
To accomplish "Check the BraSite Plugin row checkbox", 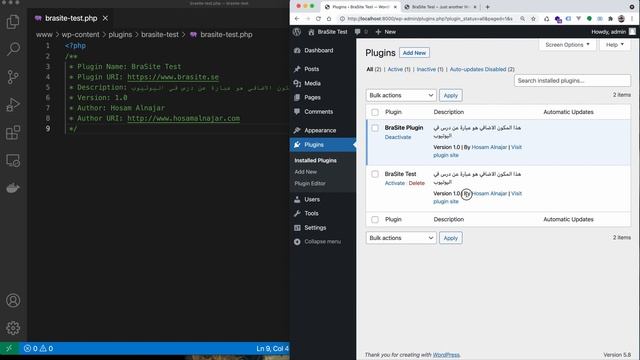I will click(375, 128).
